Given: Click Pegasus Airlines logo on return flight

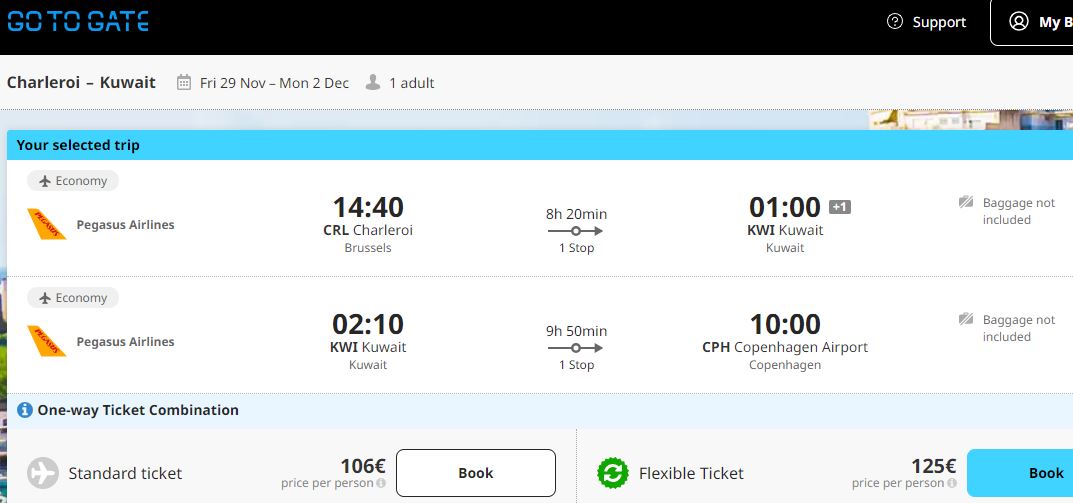Looking at the screenshot, I should (x=47, y=341).
